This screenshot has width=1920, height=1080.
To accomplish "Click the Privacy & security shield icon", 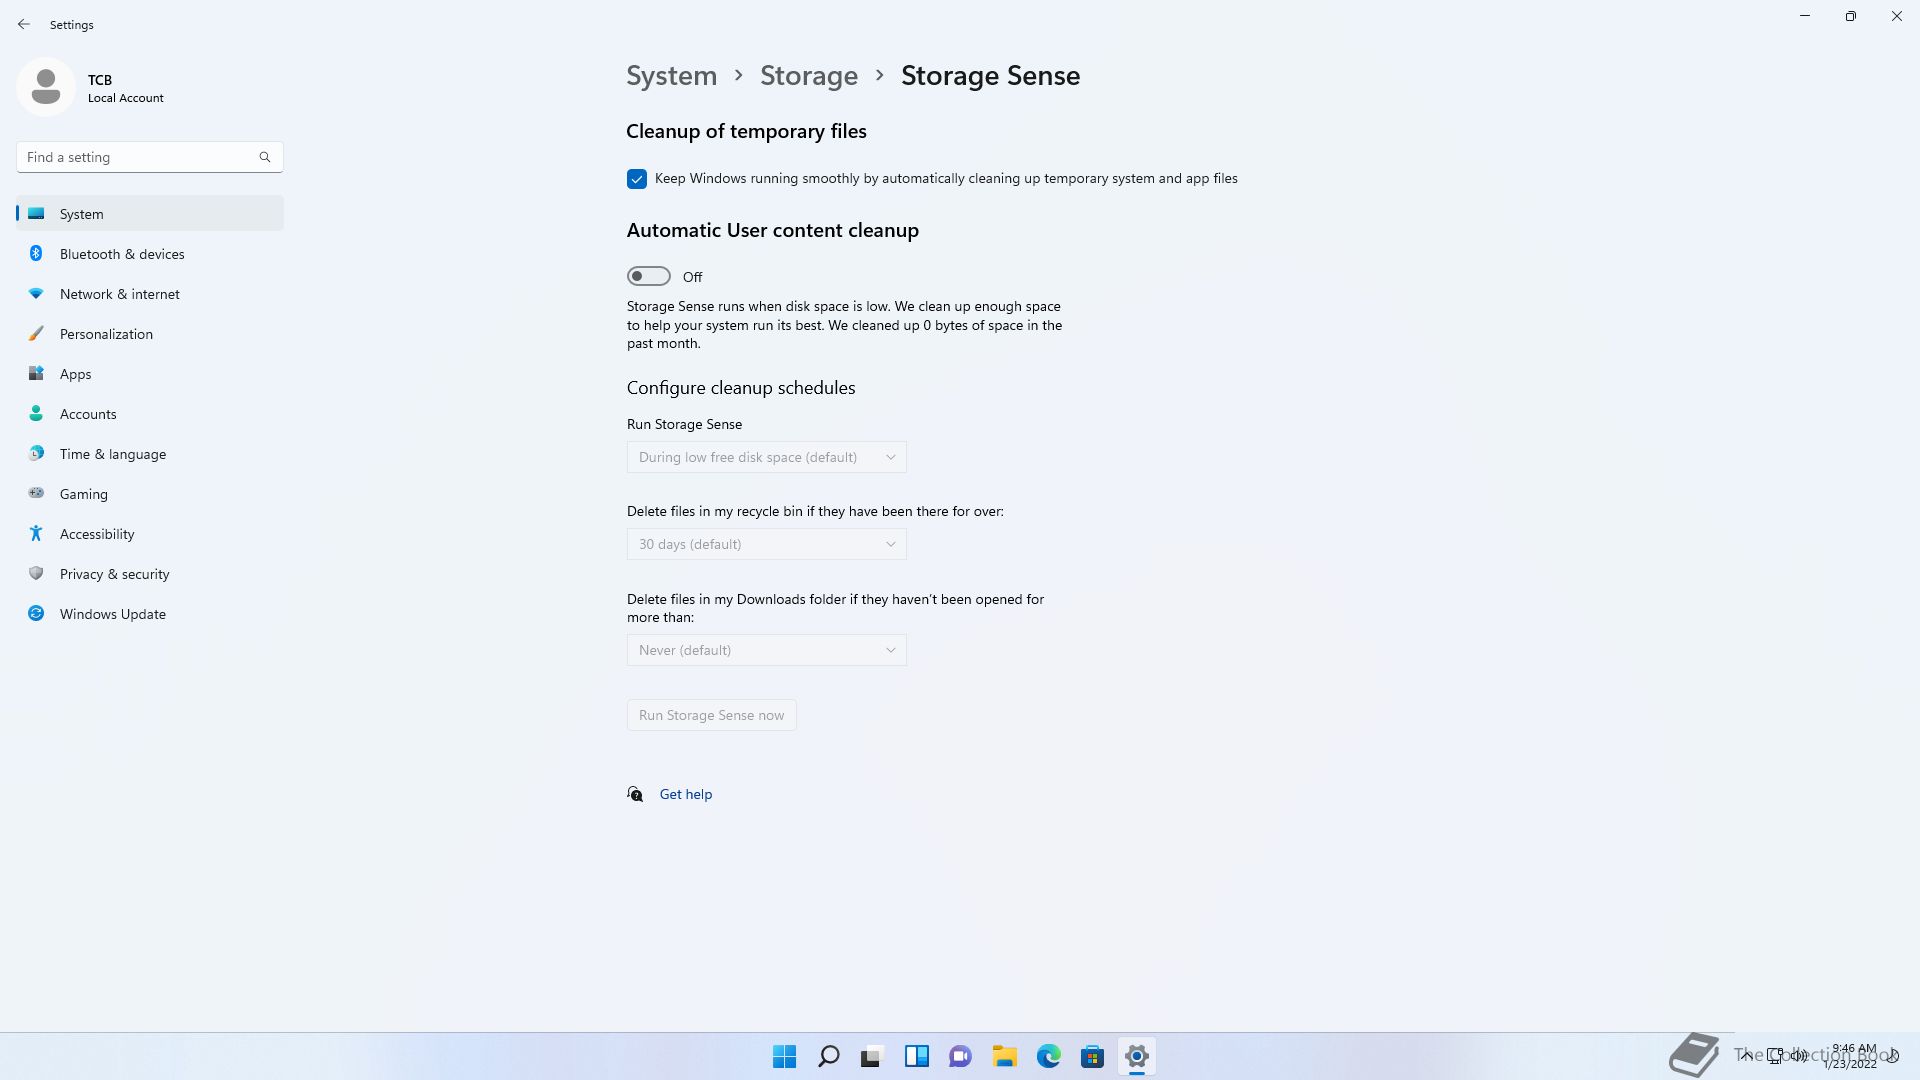I will (x=36, y=573).
